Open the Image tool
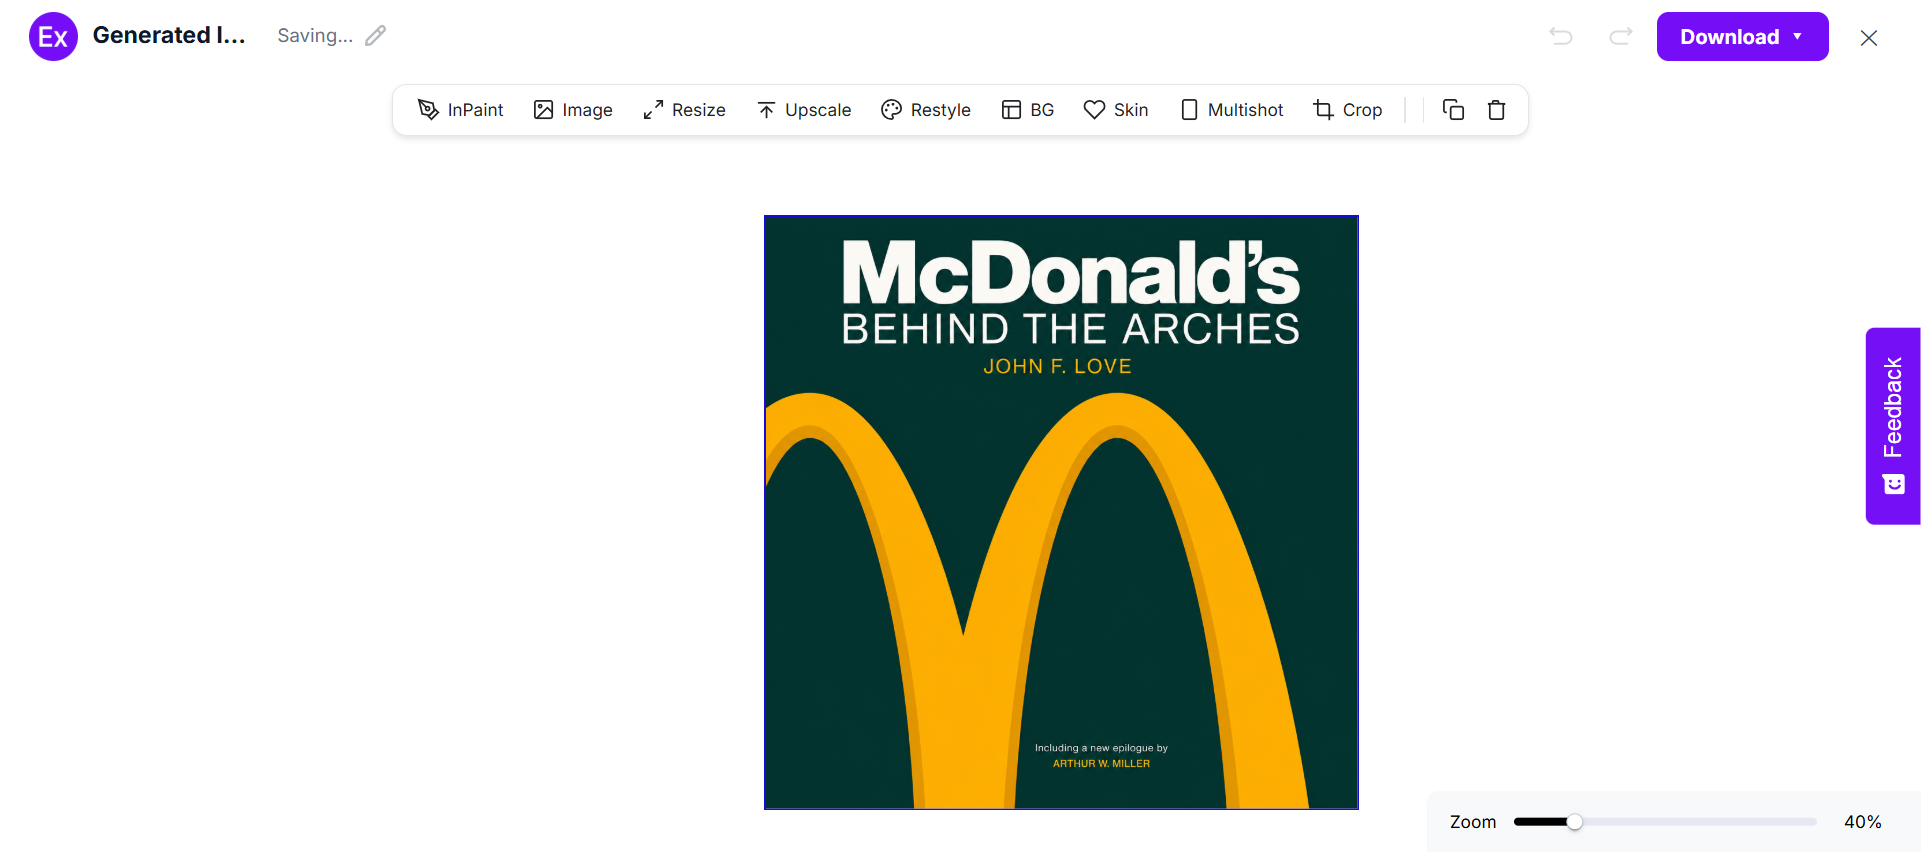The image size is (1921, 852). tap(573, 110)
